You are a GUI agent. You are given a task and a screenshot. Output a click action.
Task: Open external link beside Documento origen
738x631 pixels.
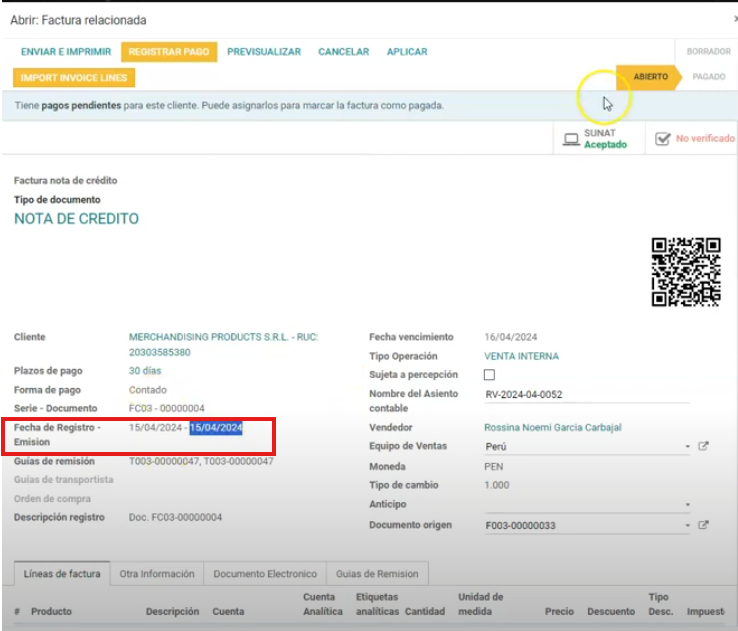703,525
